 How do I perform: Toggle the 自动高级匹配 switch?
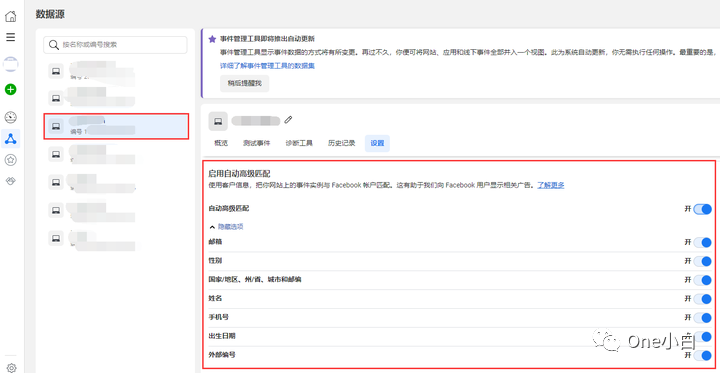pyautogui.click(x=703, y=209)
